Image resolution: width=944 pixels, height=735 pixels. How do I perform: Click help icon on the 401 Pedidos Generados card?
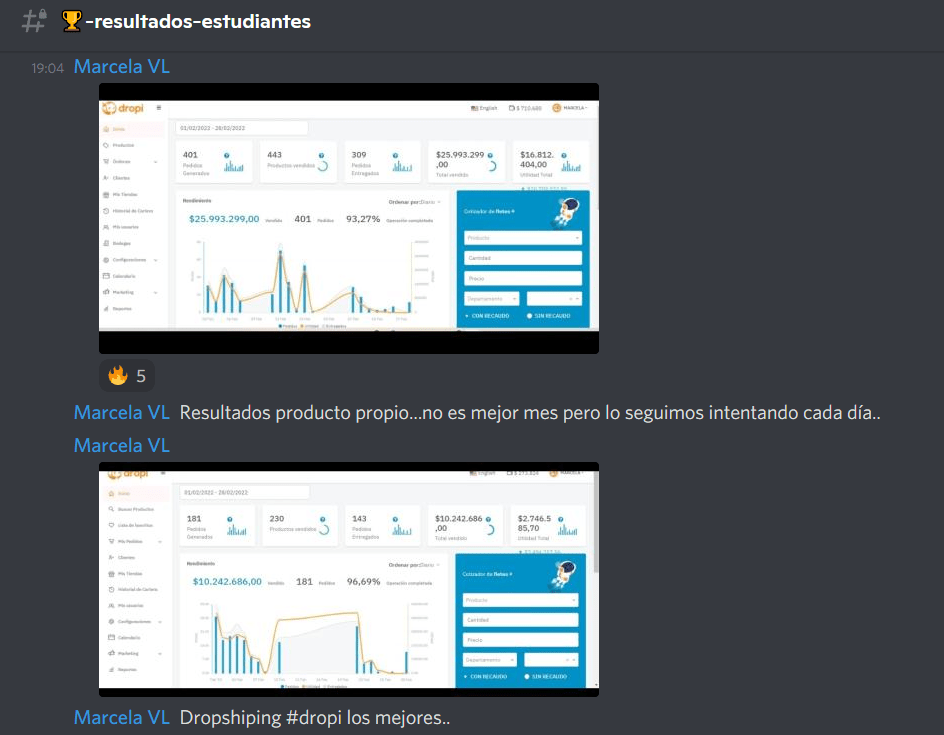[x=227, y=155]
